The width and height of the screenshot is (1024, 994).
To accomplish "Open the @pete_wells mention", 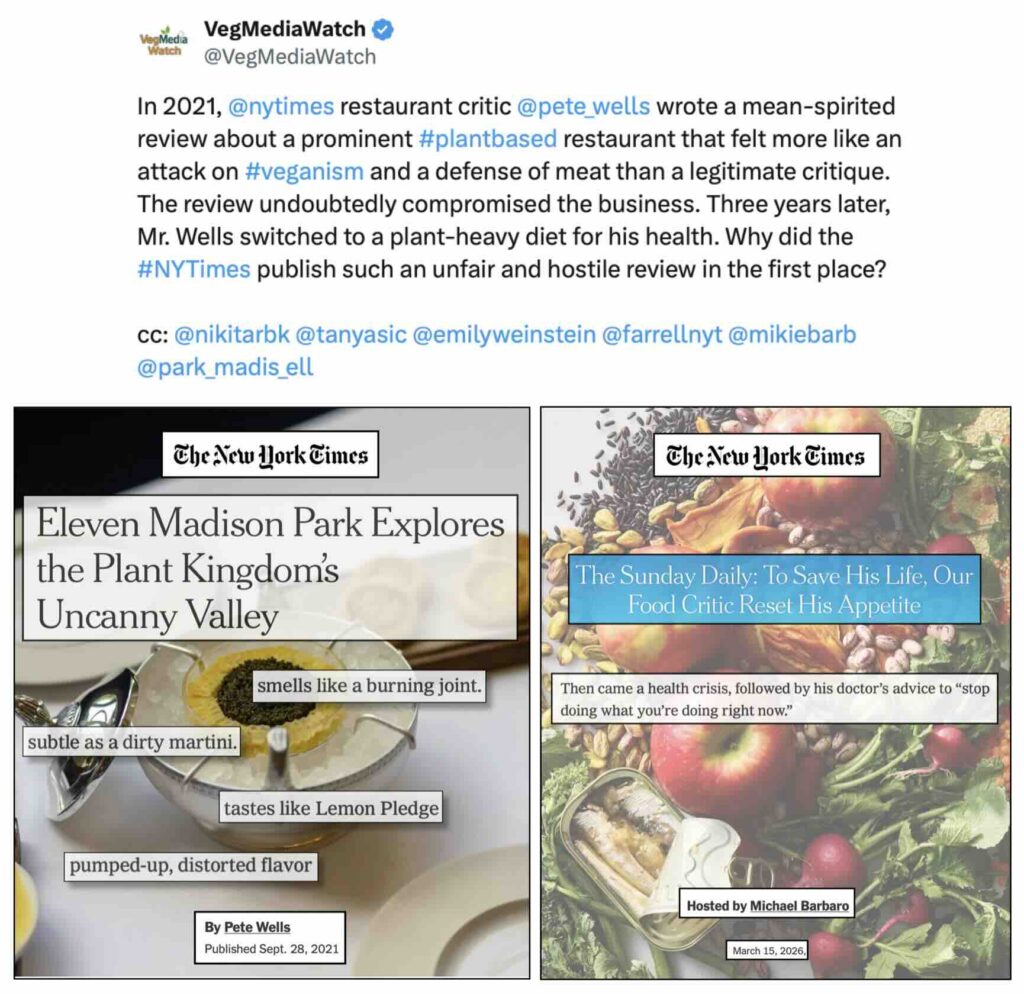I will tap(583, 106).
